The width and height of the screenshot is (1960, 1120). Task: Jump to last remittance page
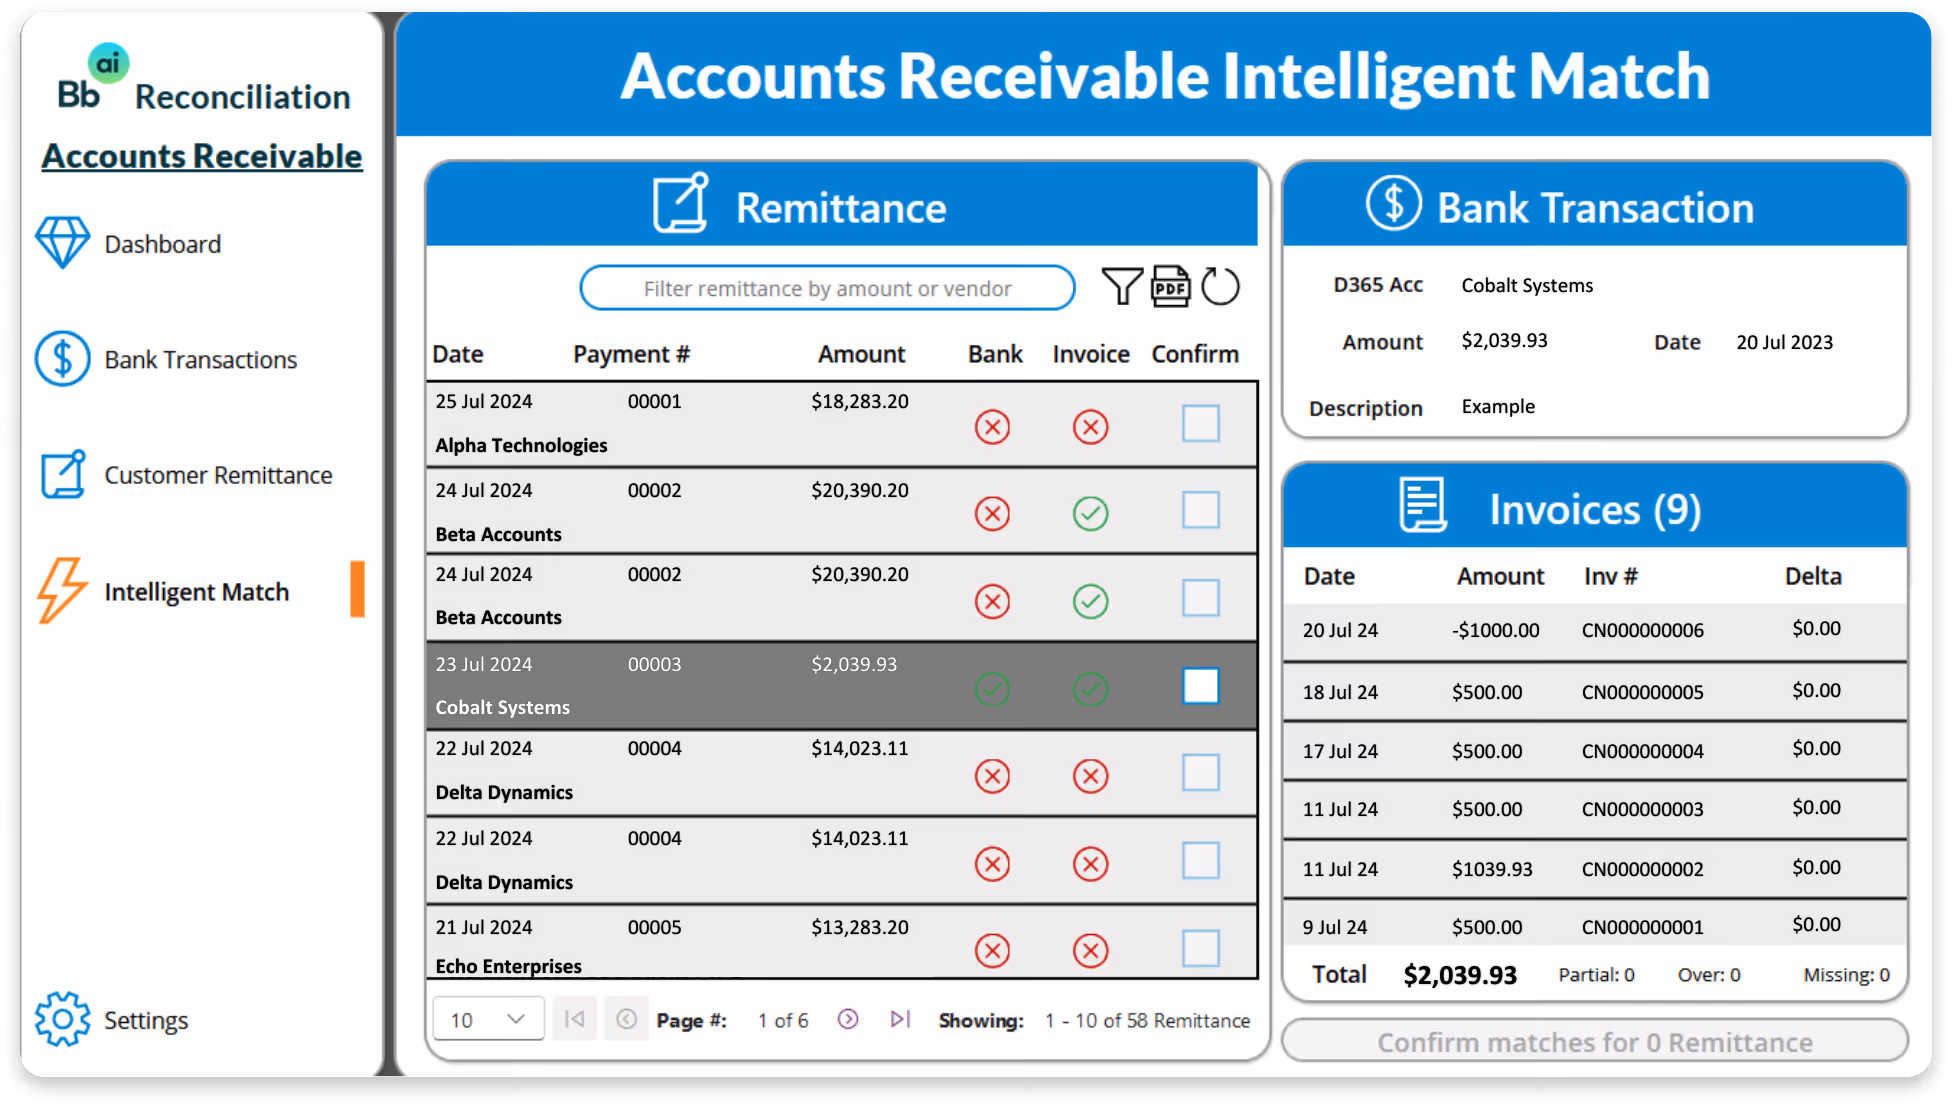[x=900, y=1019]
